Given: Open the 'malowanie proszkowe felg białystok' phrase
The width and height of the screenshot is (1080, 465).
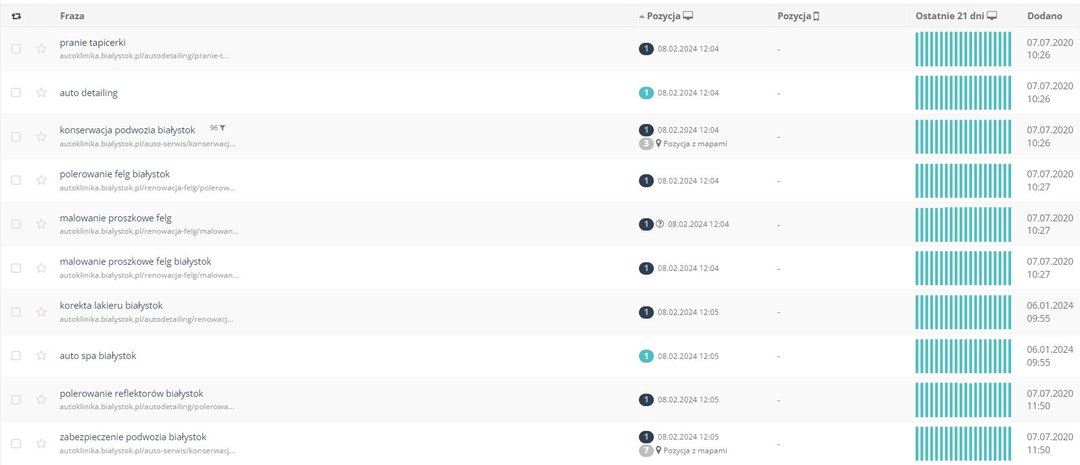Looking at the screenshot, I should pyautogui.click(x=136, y=262).
